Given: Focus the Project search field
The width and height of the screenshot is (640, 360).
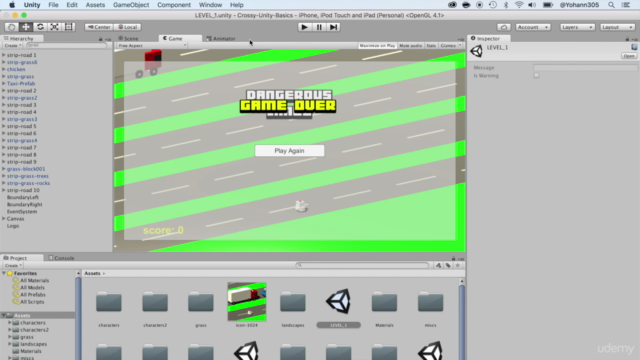Looking at the screenshot, I should pyautogui.click(x=362, y=265).
